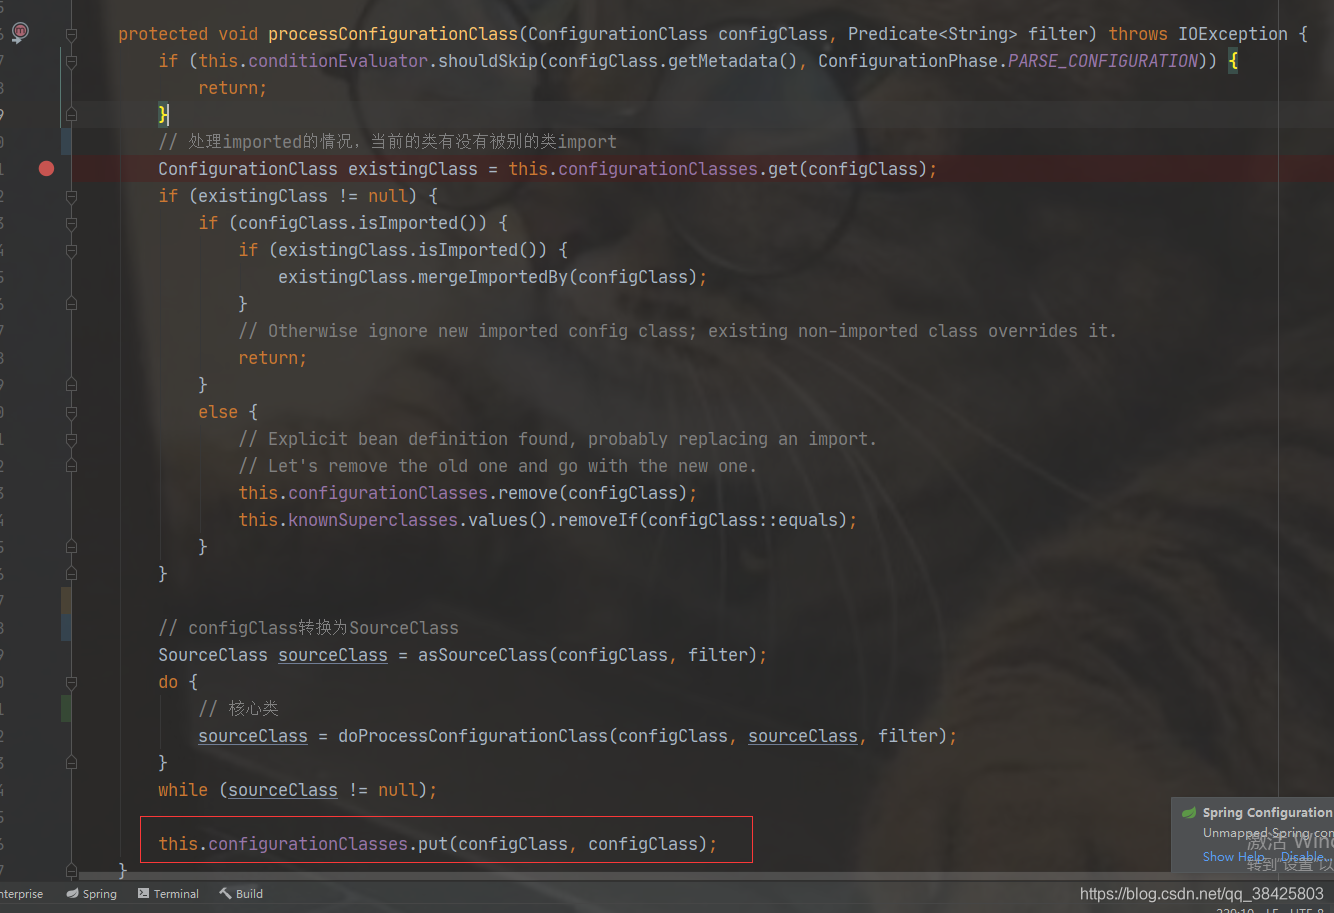
Task: Click the Spring Configuration notification title
Action: (x=1267, y=813)
